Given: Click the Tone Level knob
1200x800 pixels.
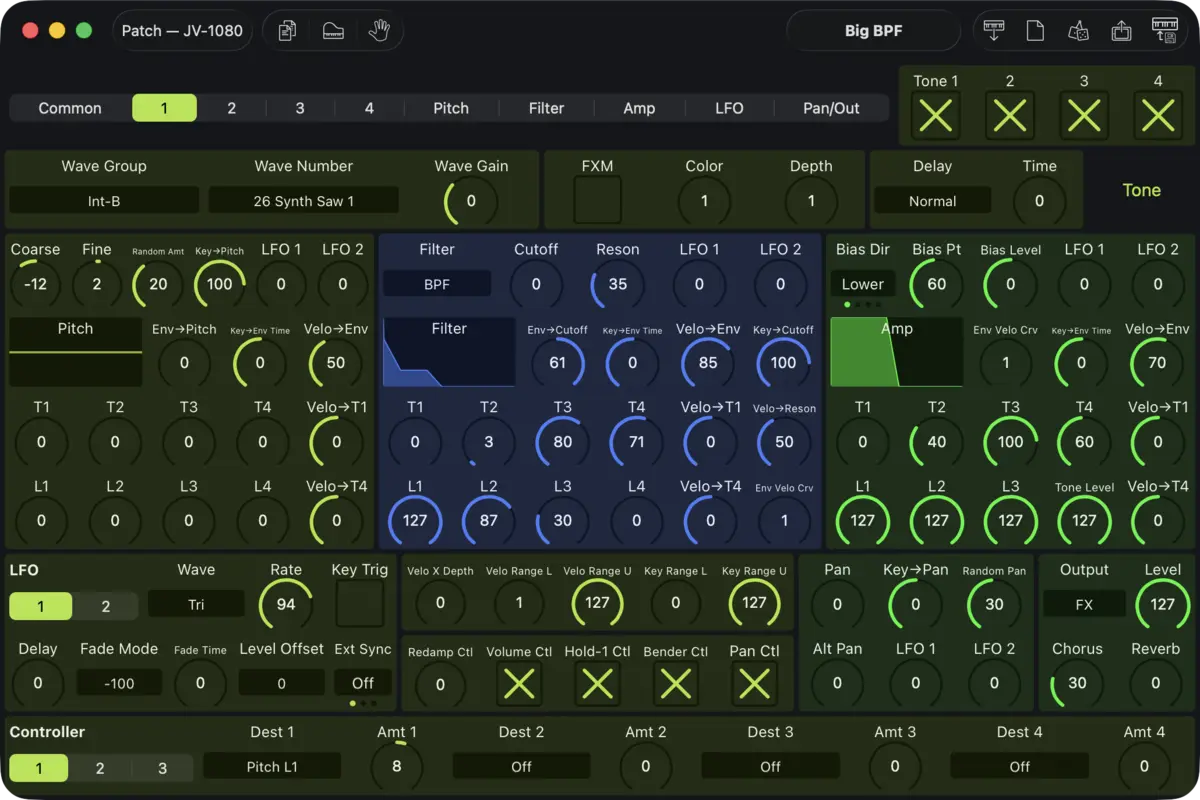Looking at the screenshot, I should coord(1085,520).
